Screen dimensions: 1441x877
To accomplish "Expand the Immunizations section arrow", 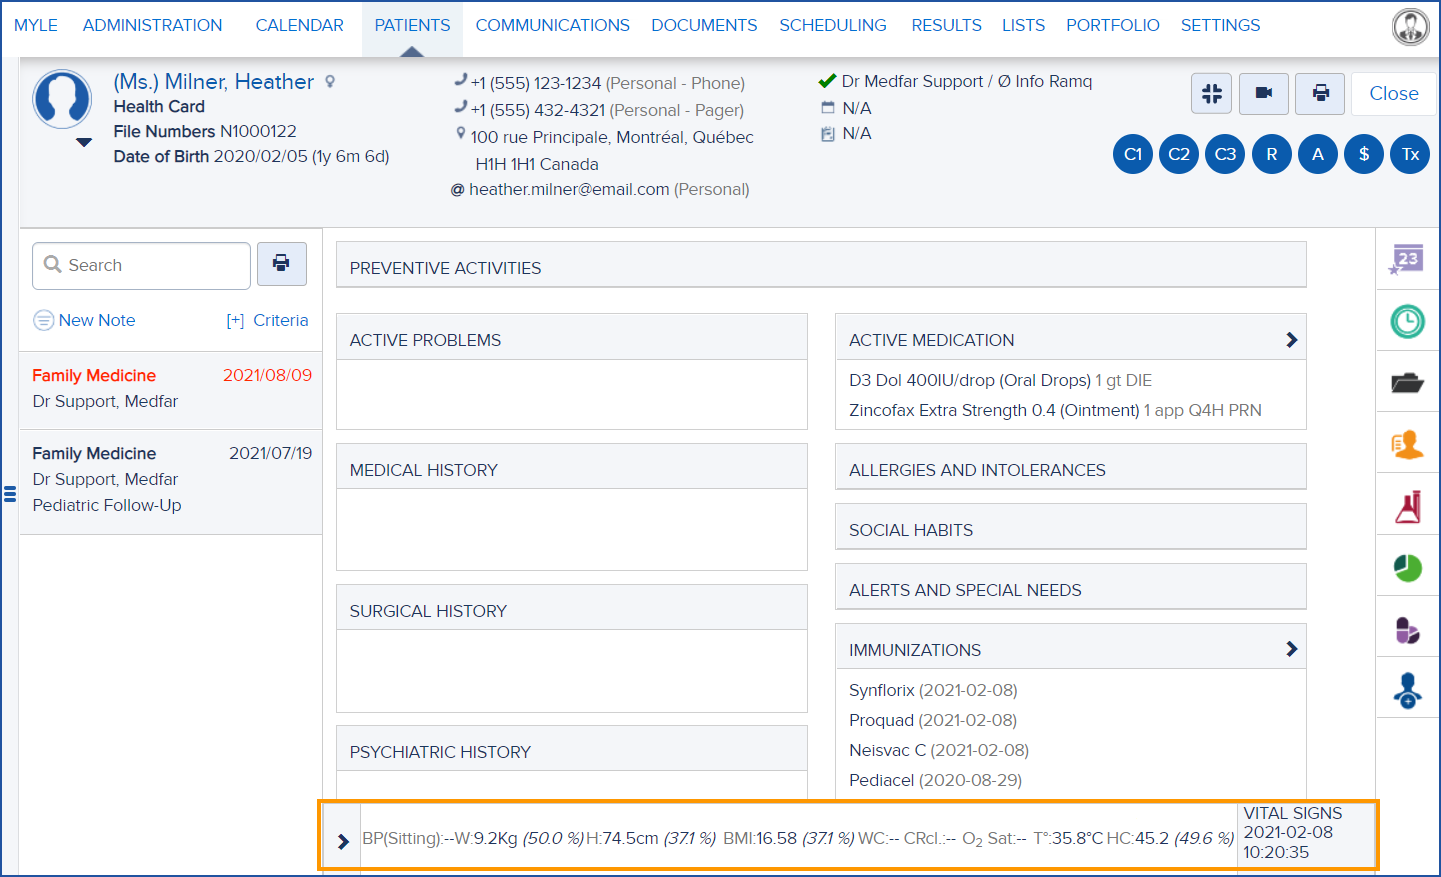I will (x=1291, y=649).
